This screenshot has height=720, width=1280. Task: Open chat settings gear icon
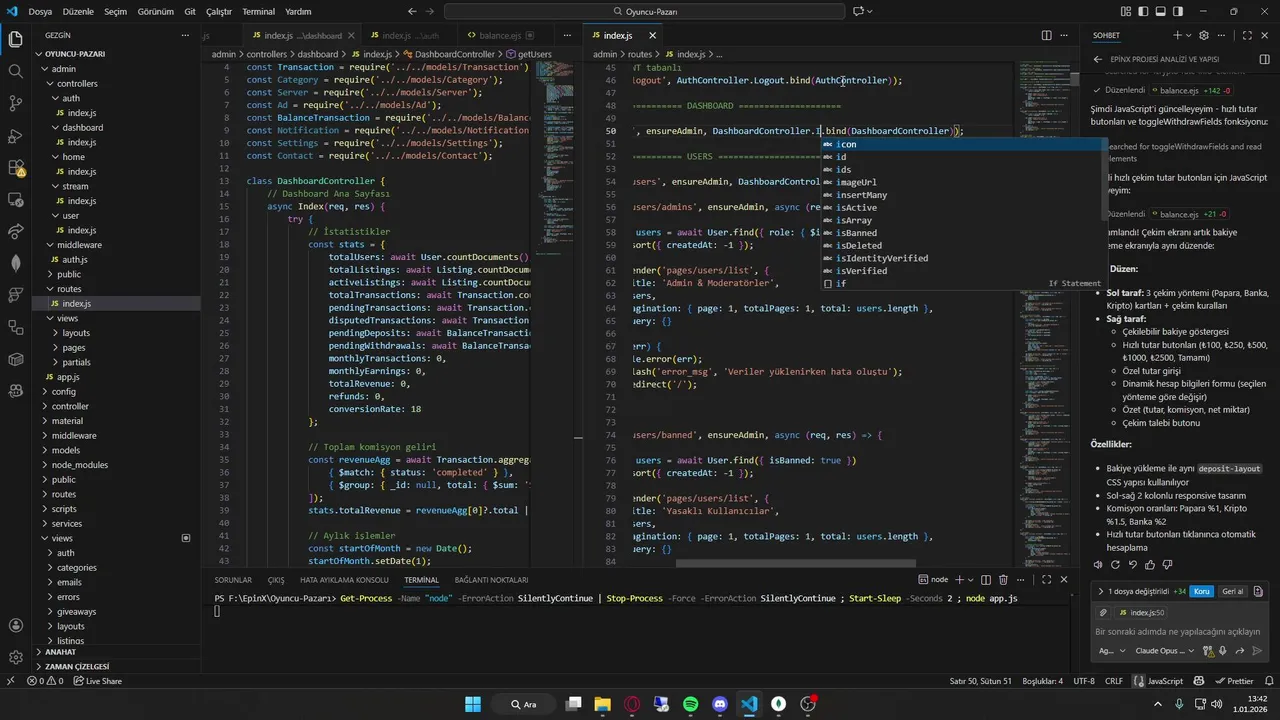pyautogui.click(x=1204, y=35)
